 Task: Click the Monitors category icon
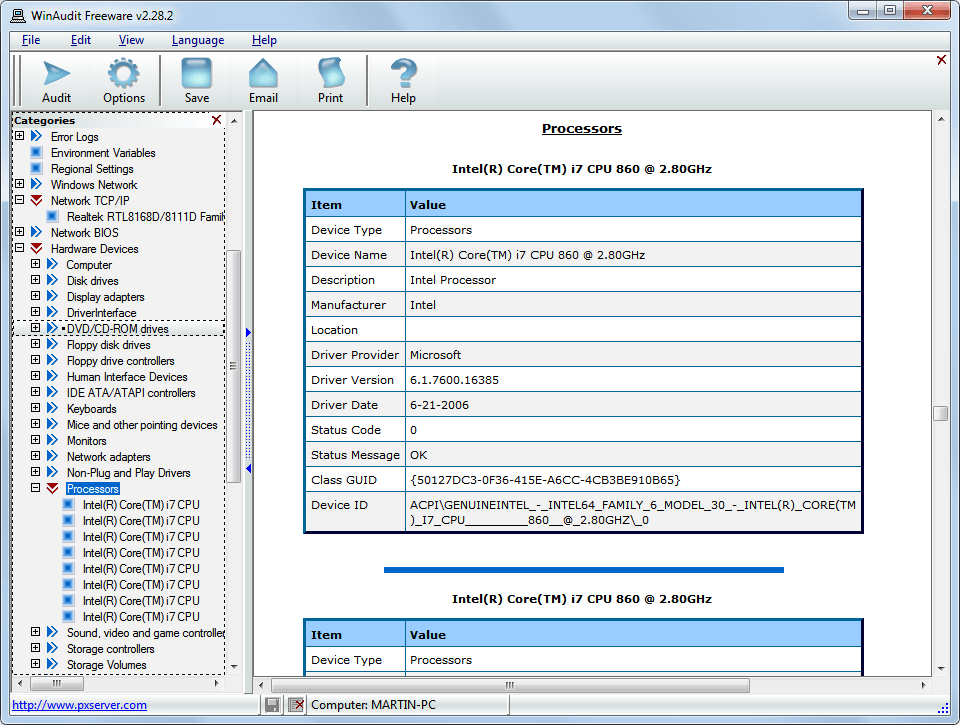[53, 440]
